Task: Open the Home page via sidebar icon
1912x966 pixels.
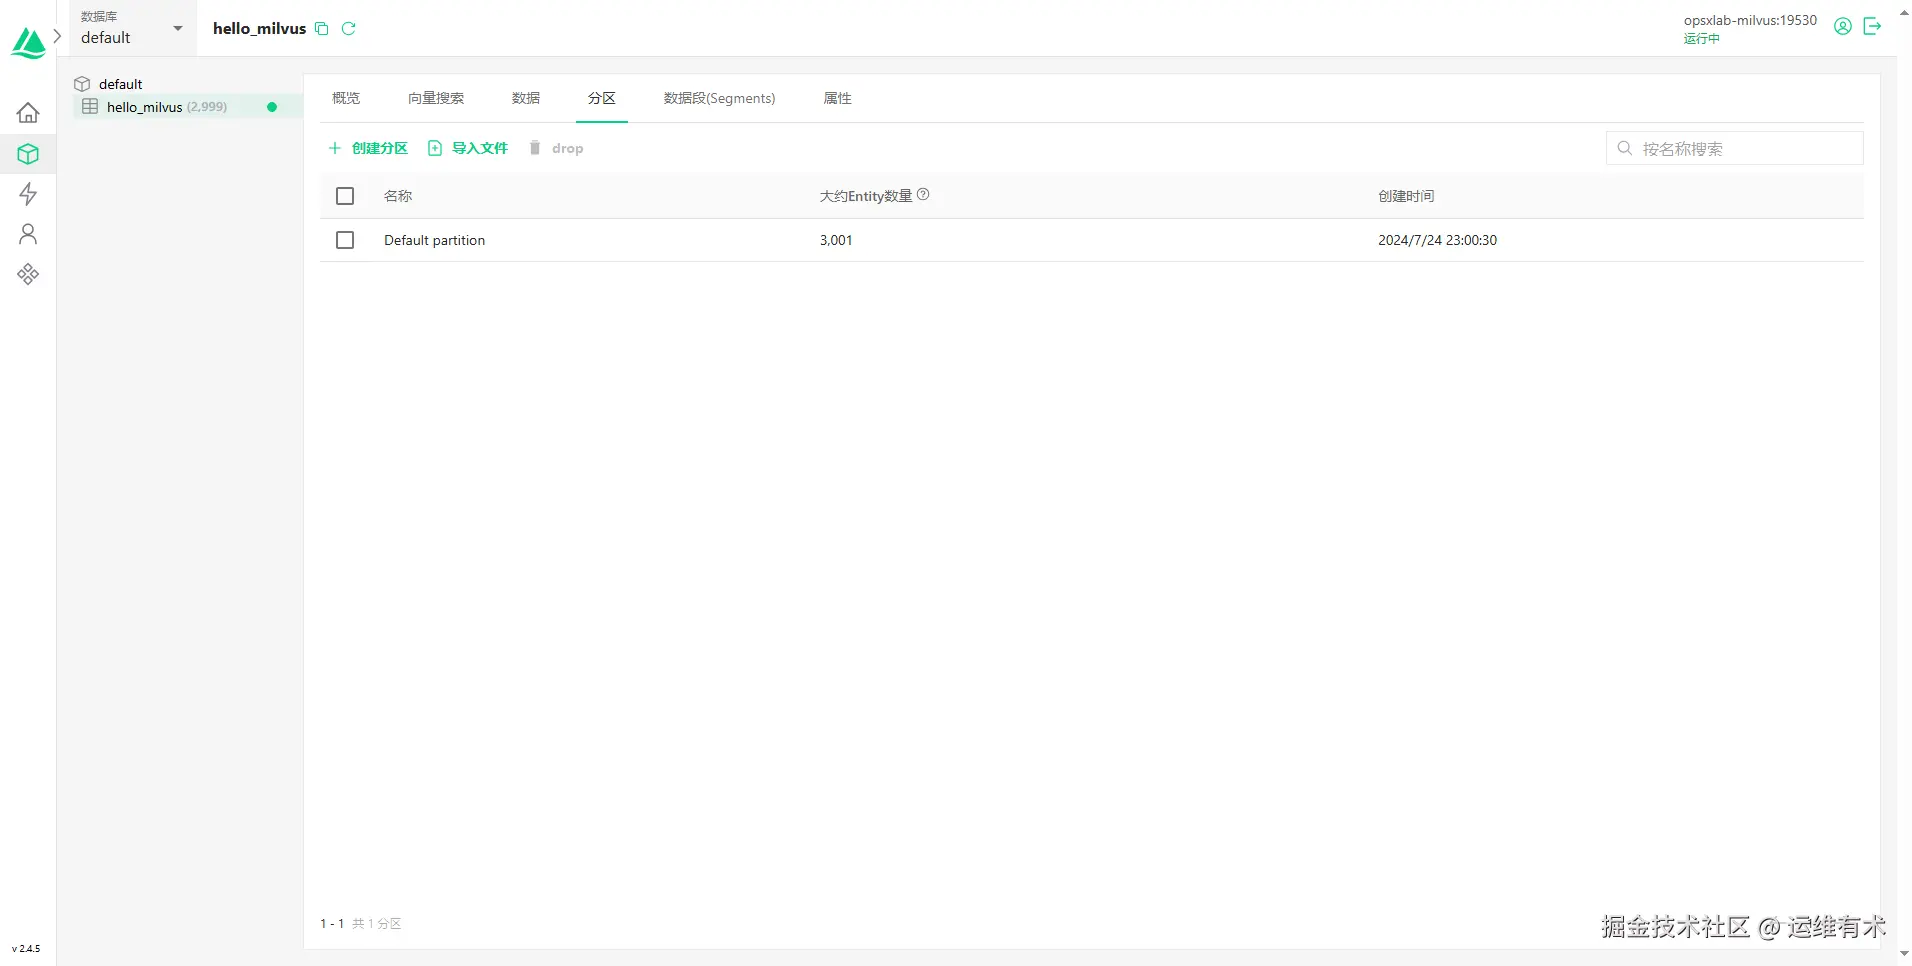Action: coord(27,112)
